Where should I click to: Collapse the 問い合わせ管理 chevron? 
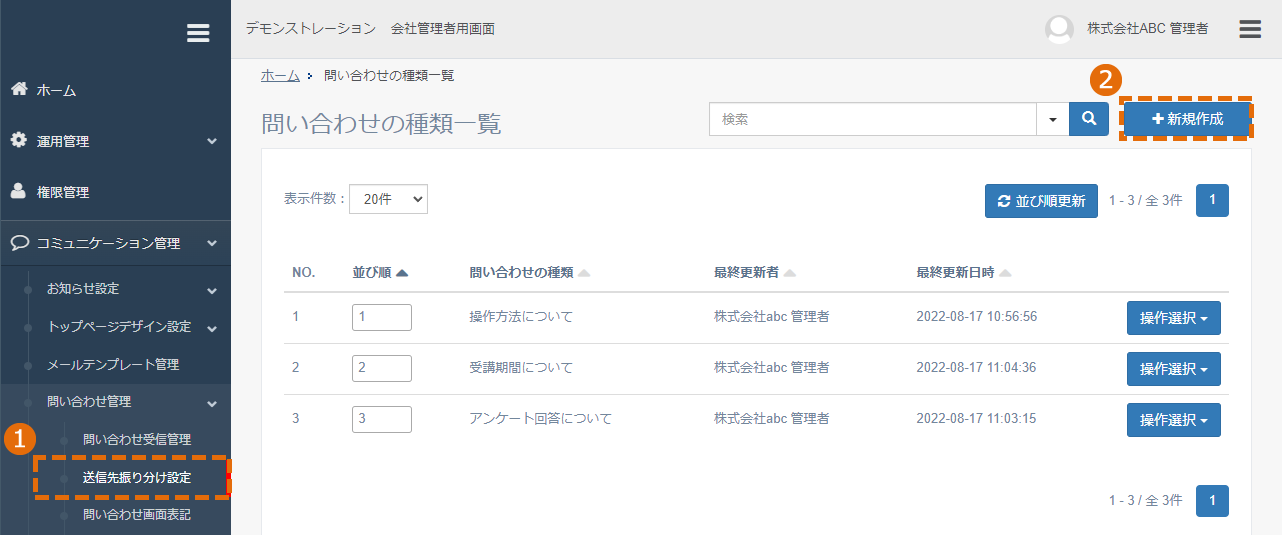click(212, 403)
